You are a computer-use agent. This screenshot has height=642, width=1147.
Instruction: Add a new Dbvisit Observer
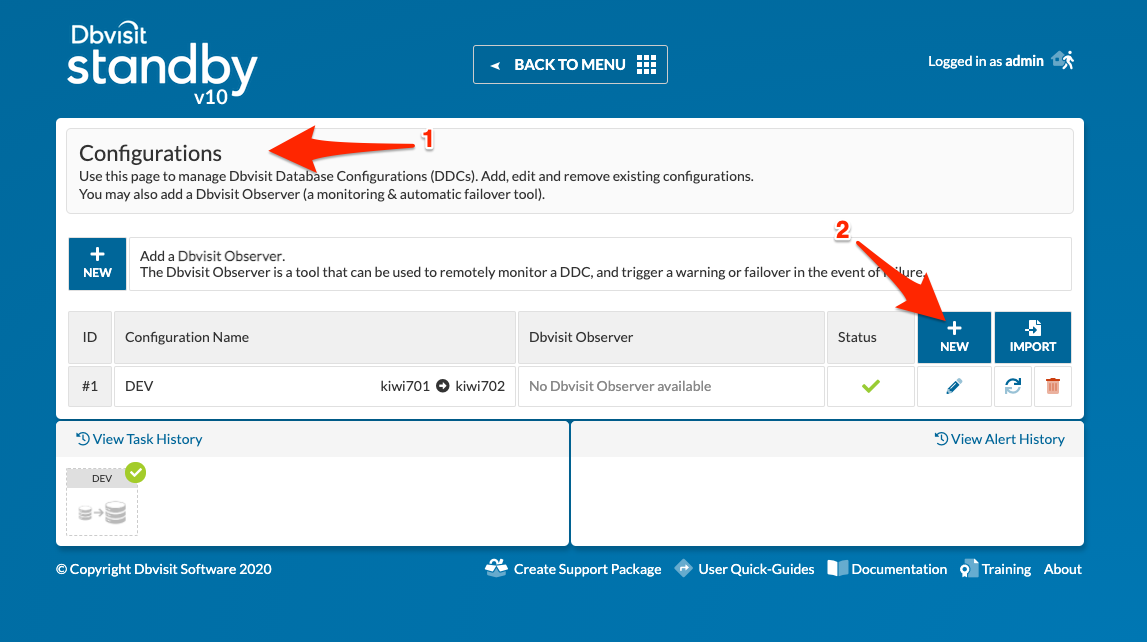(x=97, y=263)
